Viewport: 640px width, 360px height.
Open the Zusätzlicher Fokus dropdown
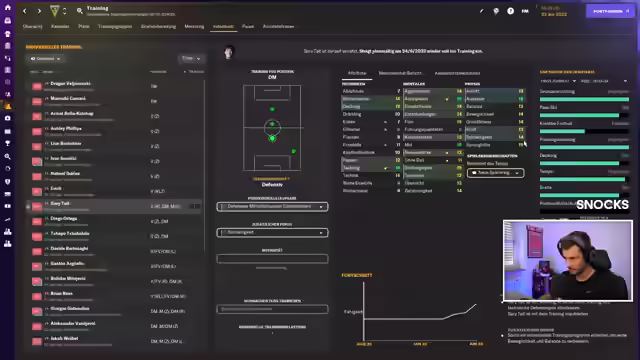[272, 233]
